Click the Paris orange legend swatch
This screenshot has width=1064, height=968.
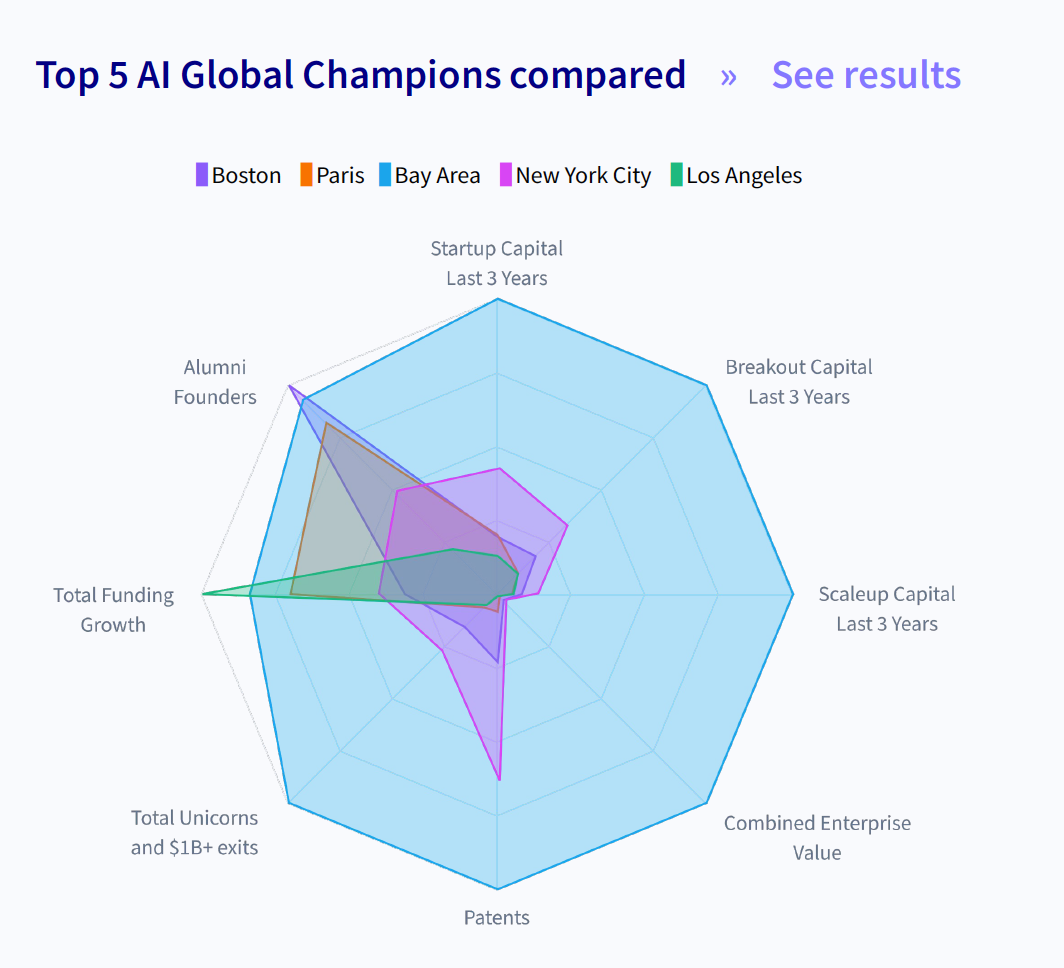point(306,175)
